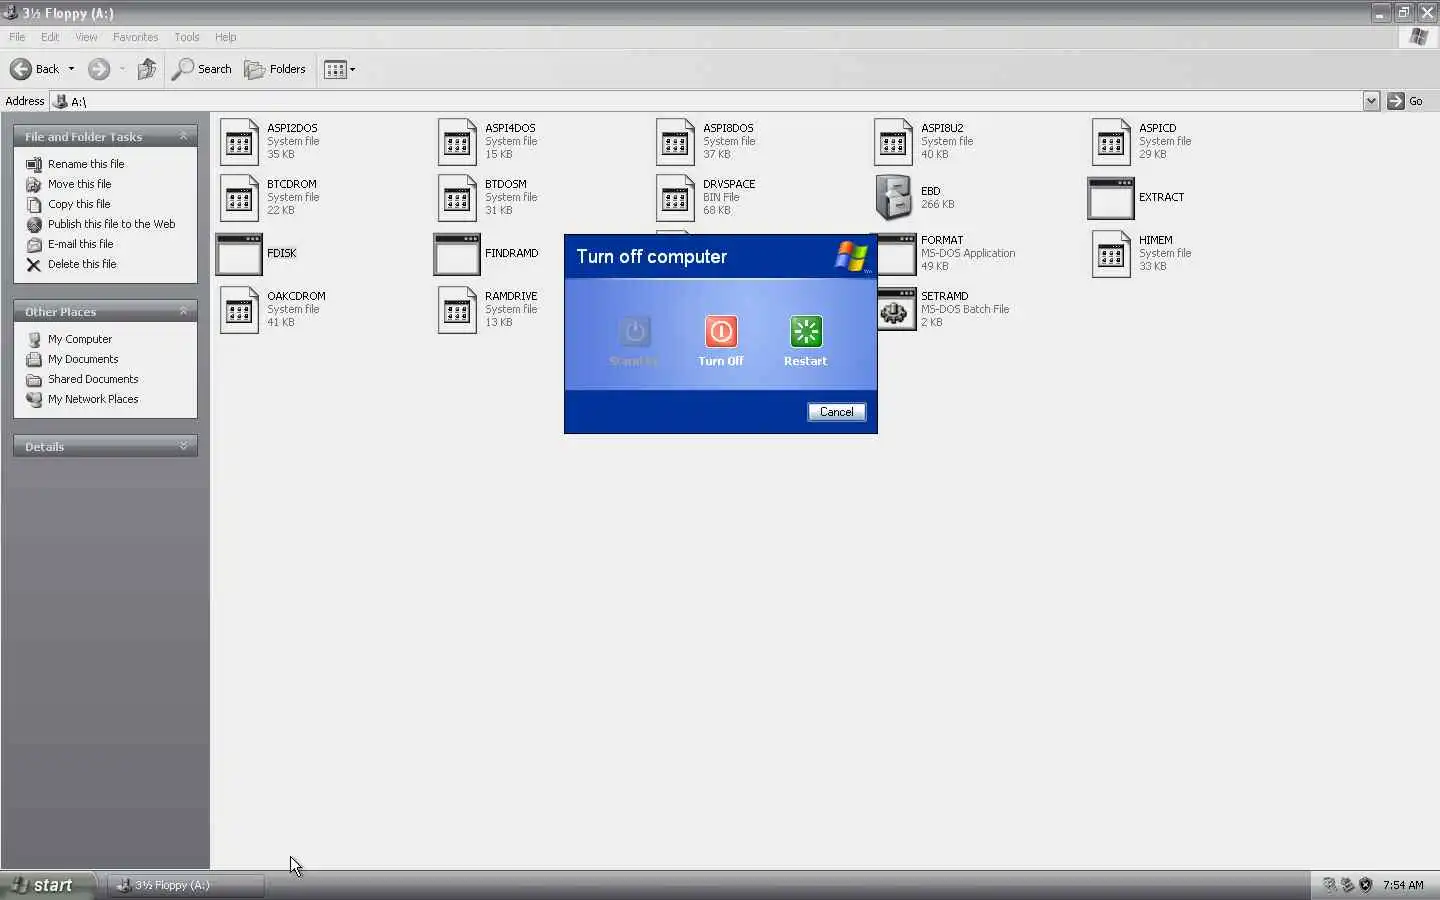This screenshot has width=1440, height=900.
Task: Open the Edit menu
Action: (x=50, y=37)
